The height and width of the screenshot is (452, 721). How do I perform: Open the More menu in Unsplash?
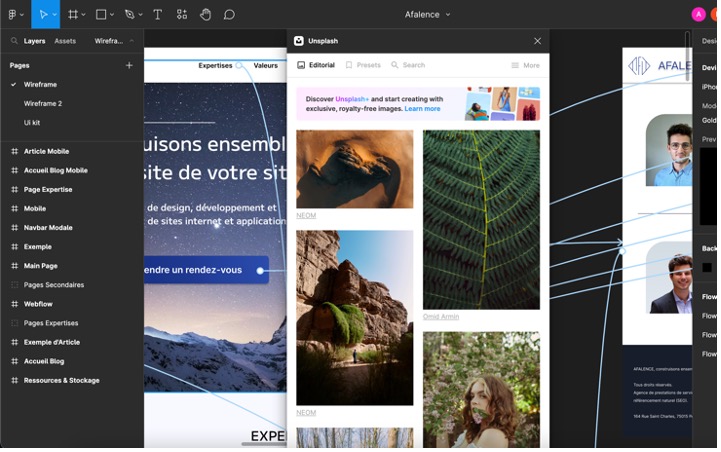pyautogui.click(x=526, y=65)
